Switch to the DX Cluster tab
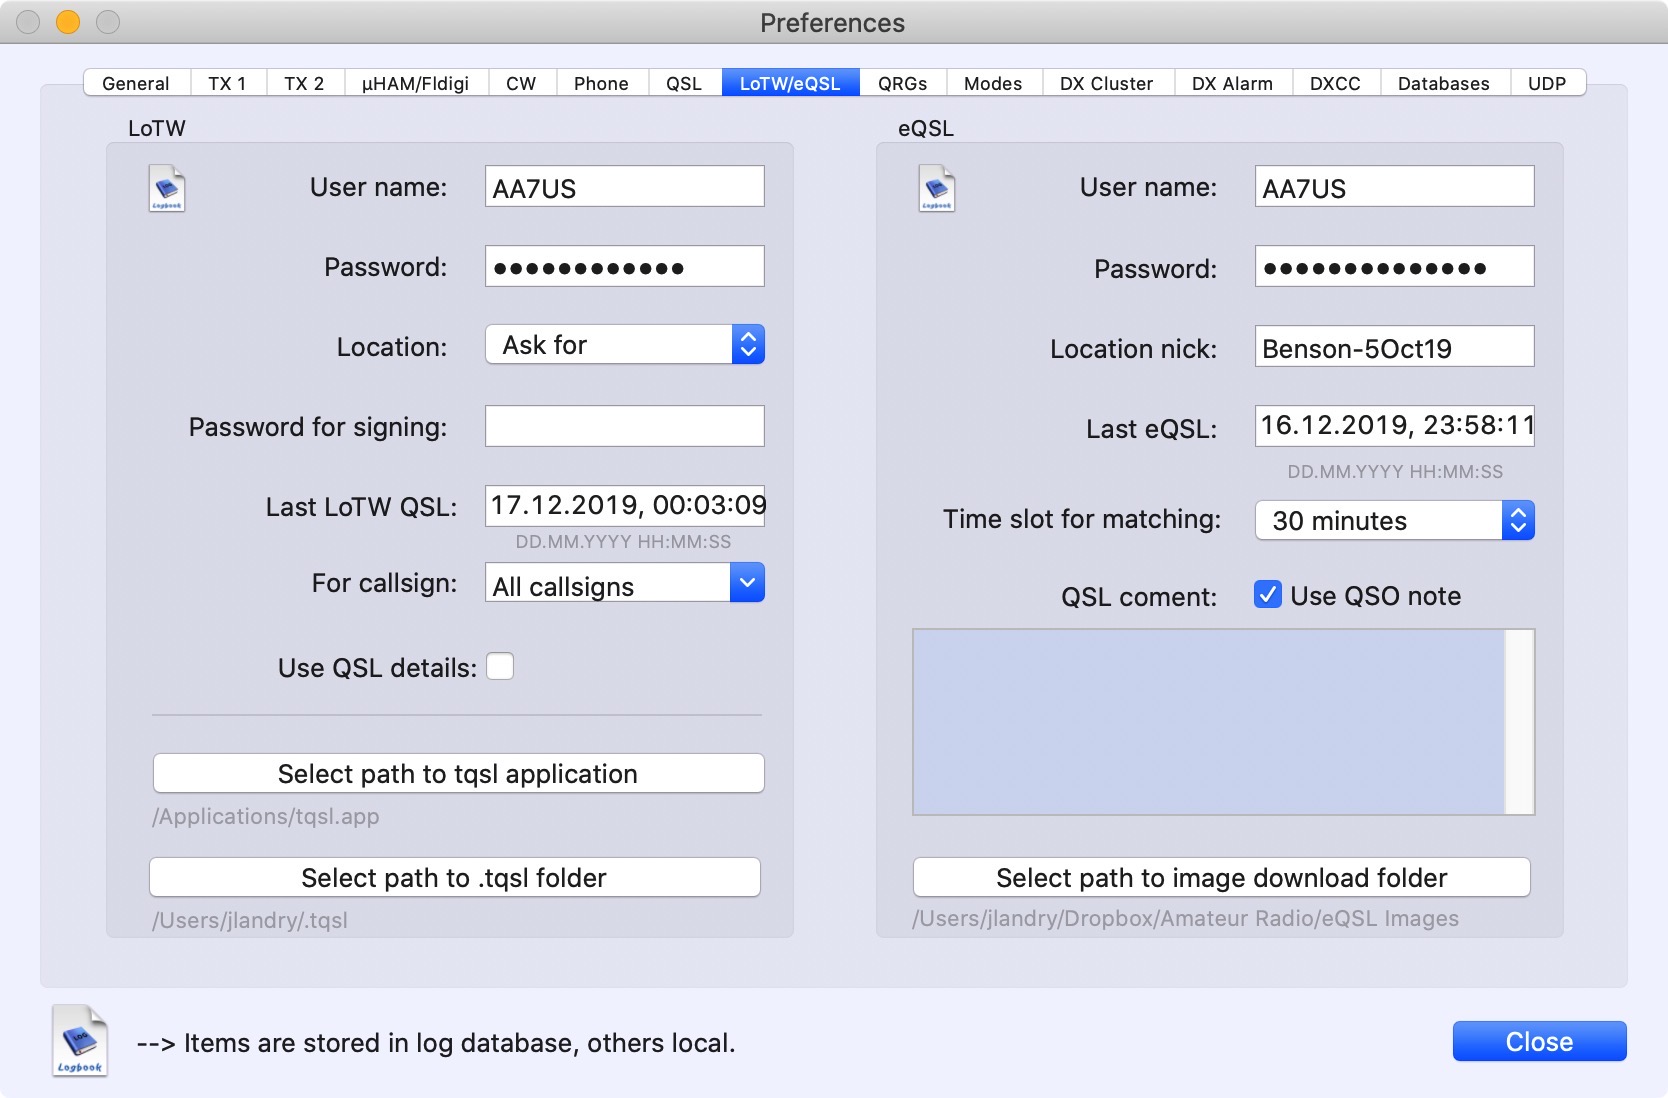1668x1098 pixels. [x=1106, y=83]
